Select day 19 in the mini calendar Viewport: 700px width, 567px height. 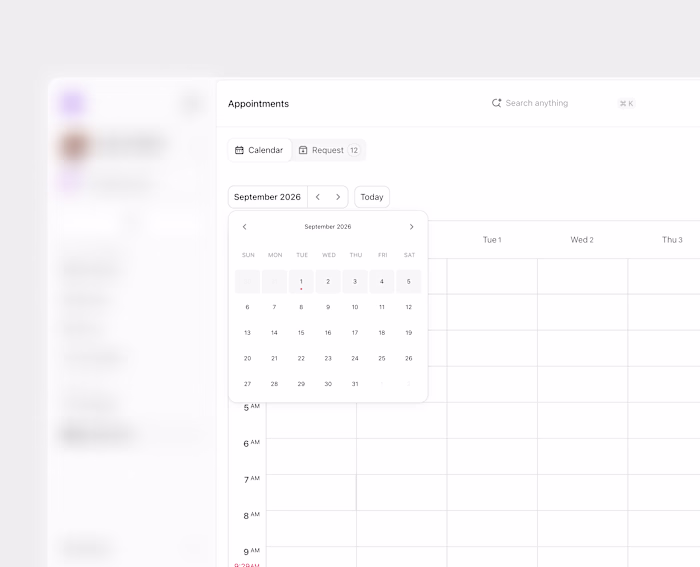click(408, 333)
